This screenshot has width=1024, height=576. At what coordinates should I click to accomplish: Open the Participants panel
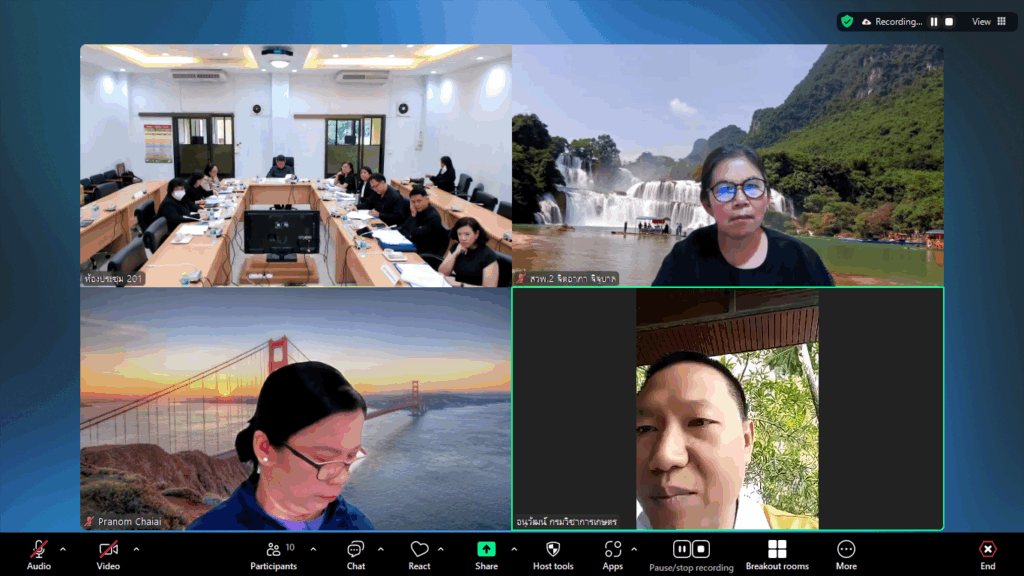pyautogui.click(x=273, y=555)
